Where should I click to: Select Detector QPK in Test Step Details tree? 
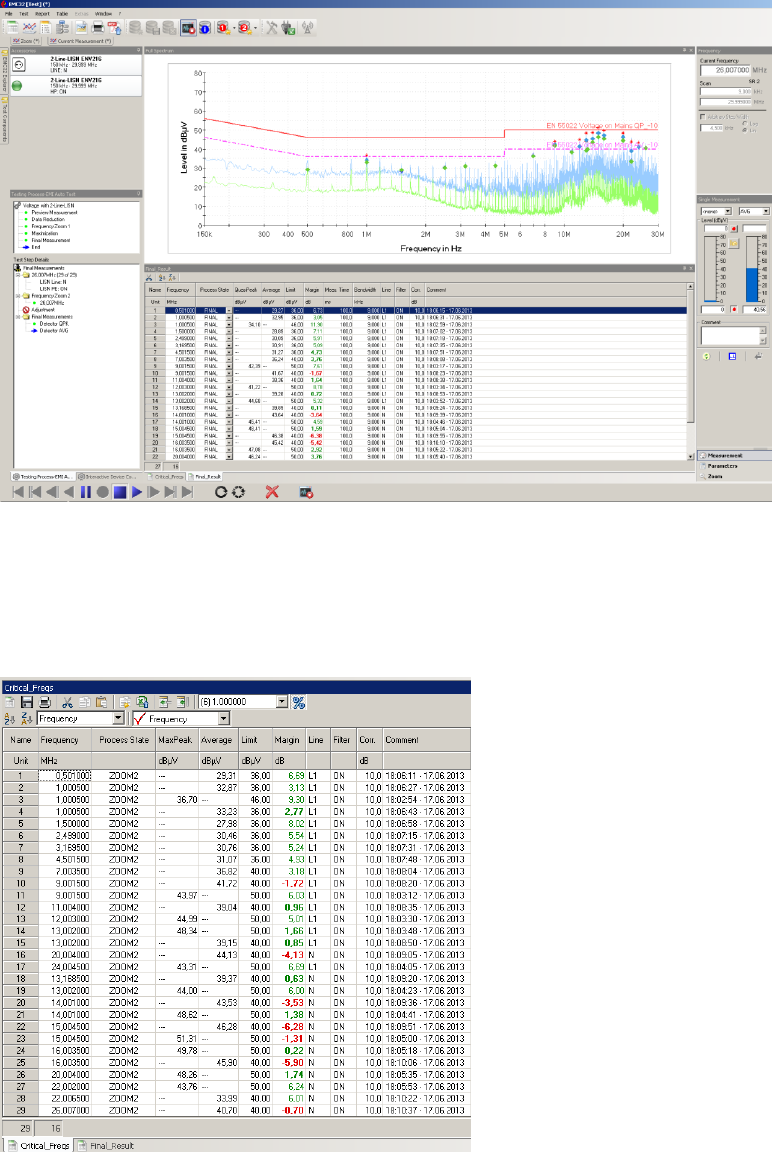[54, 324]
